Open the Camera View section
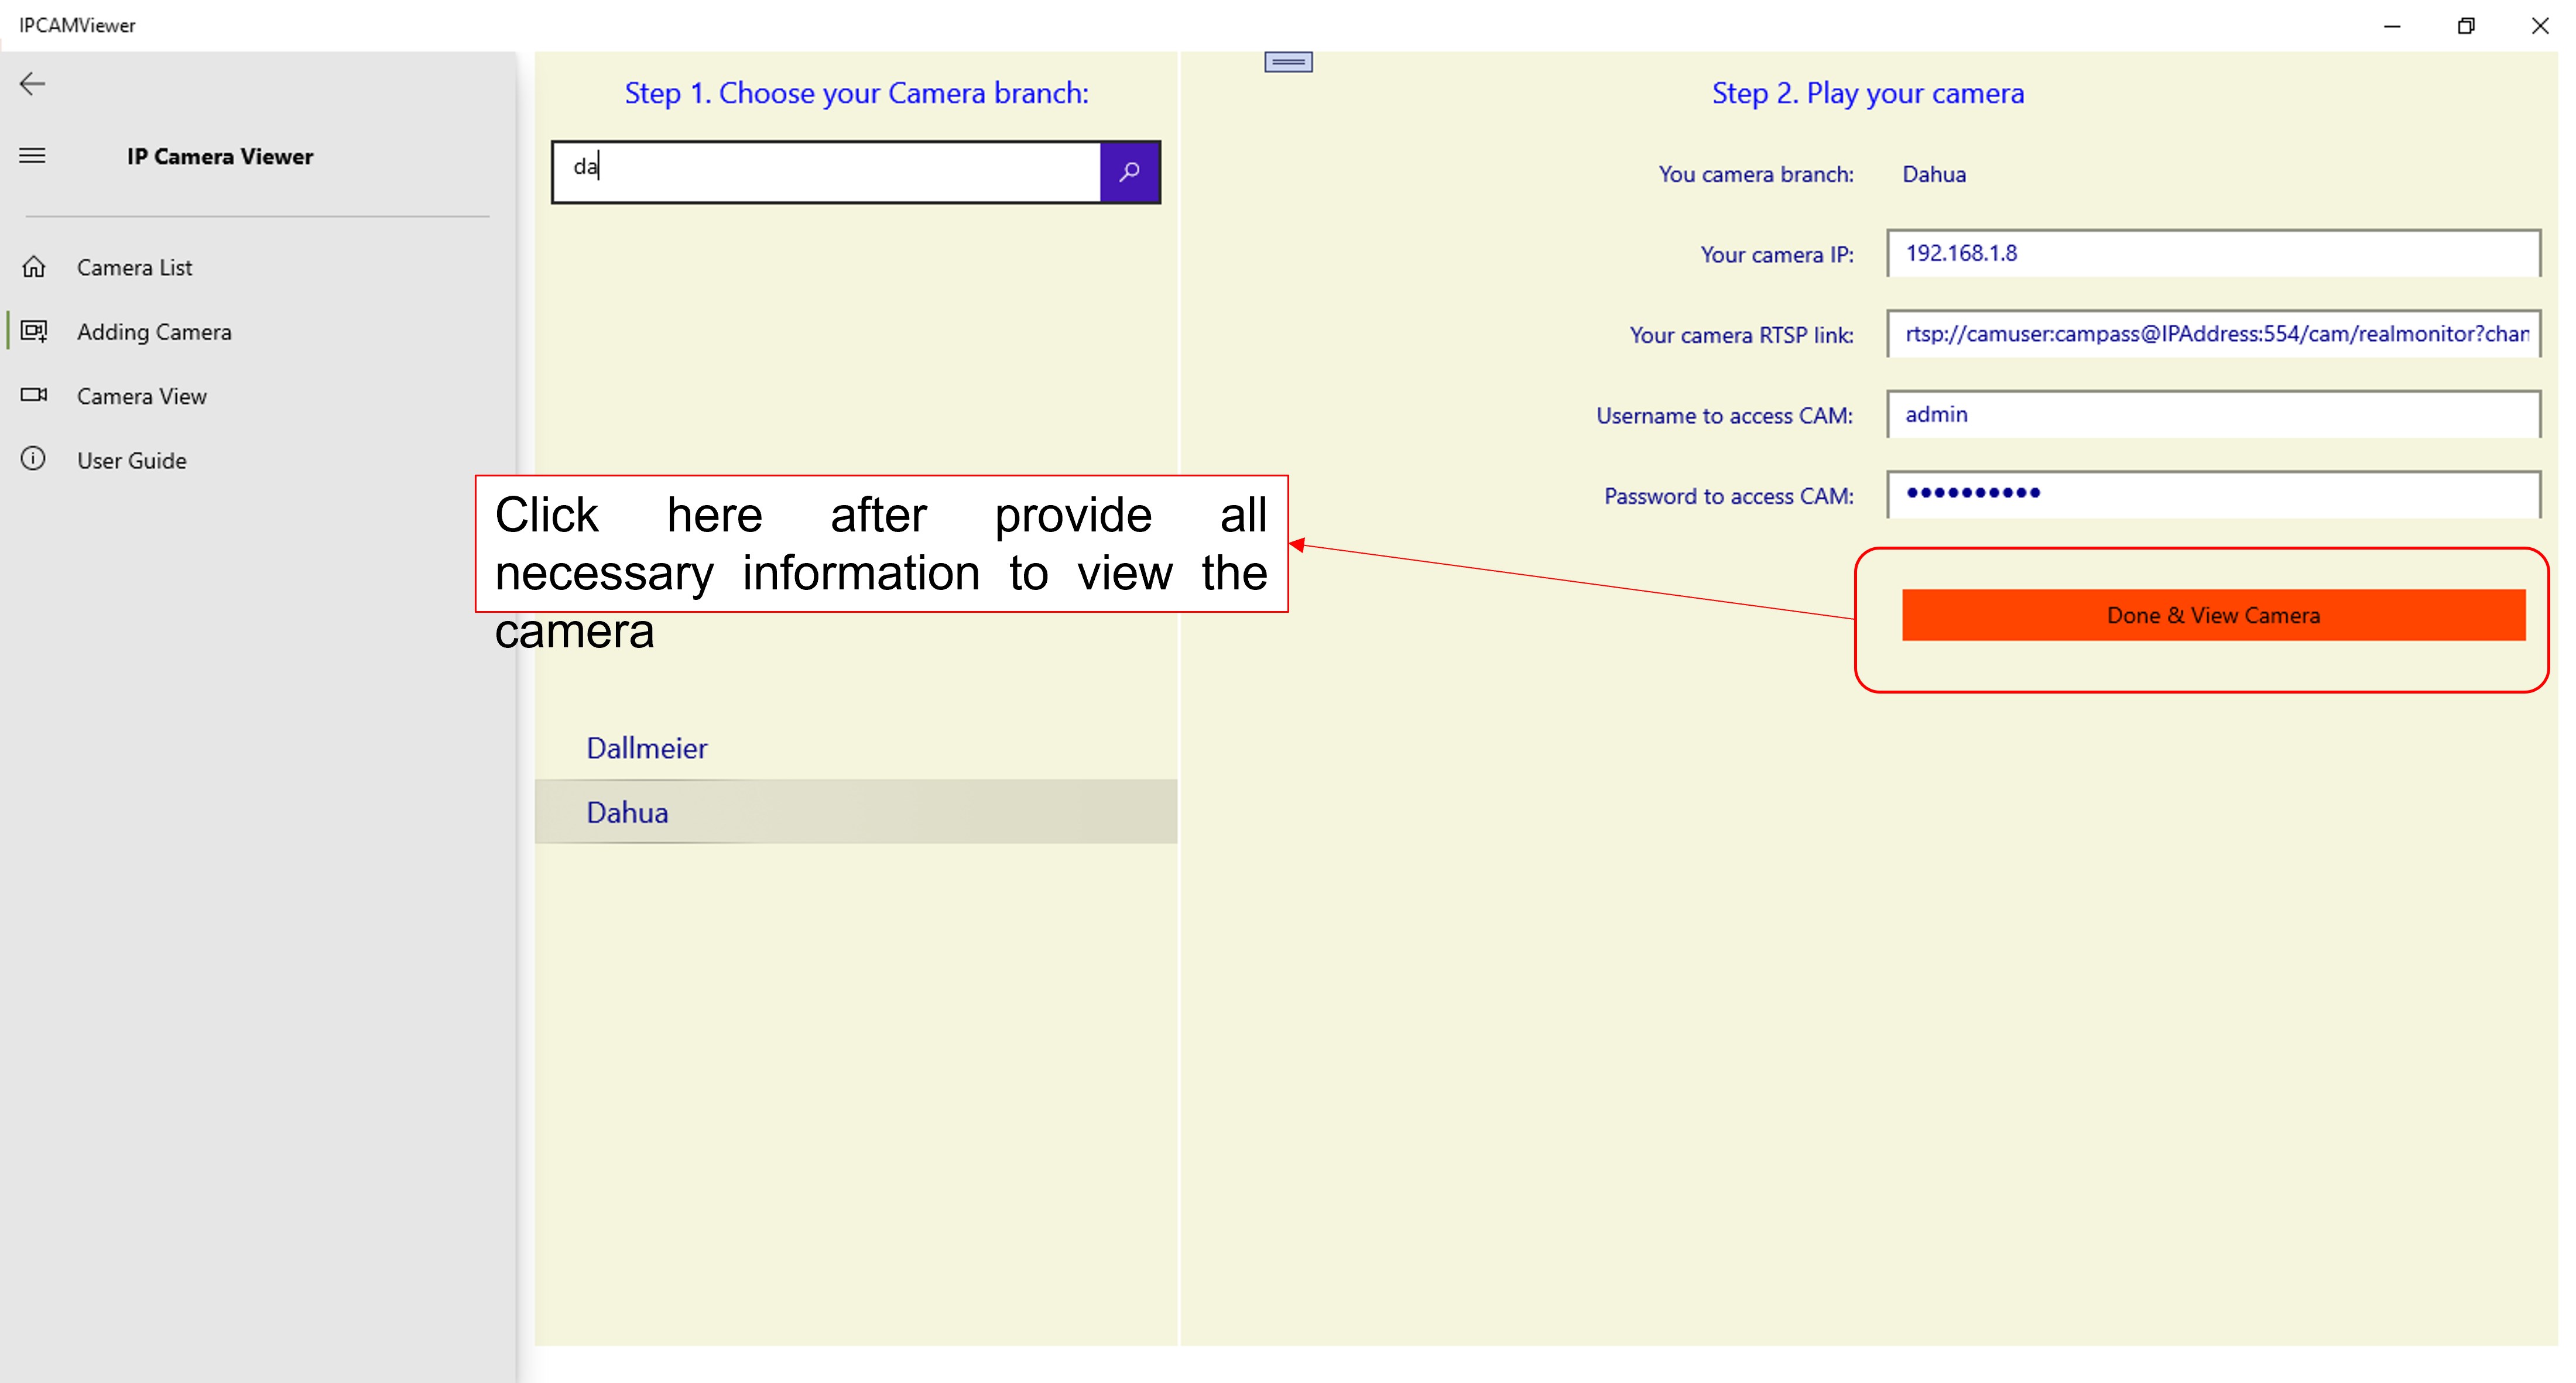This screenshot has width=2576, height=1383. point(141,397)
